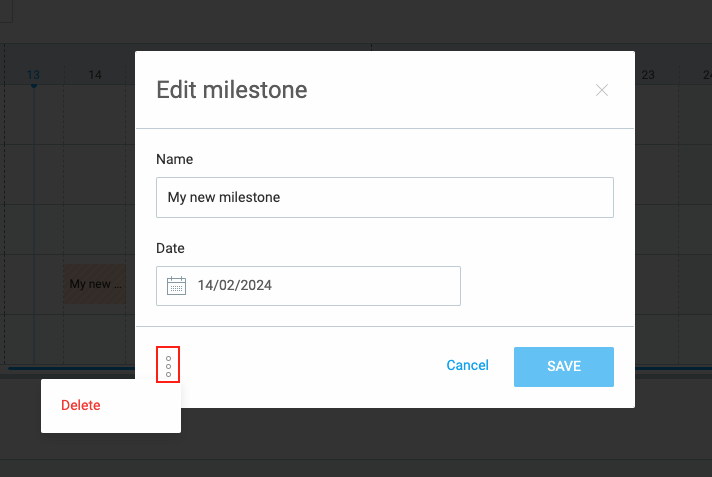The width and height of the screenshot is (712, 477).
Task: Select day 14 in the timeline header
Action: 95,74
